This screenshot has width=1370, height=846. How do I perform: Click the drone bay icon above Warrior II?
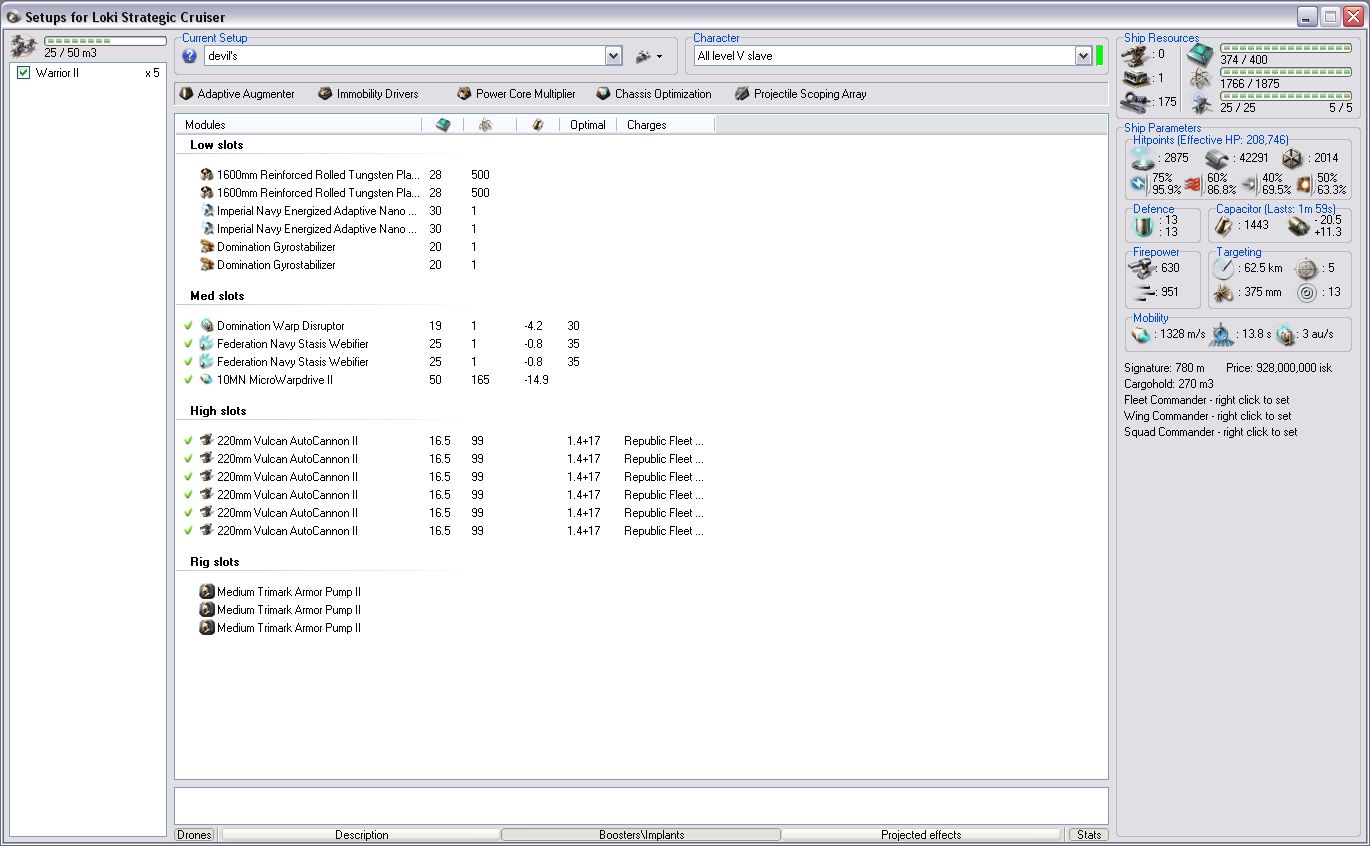[24, 46]
